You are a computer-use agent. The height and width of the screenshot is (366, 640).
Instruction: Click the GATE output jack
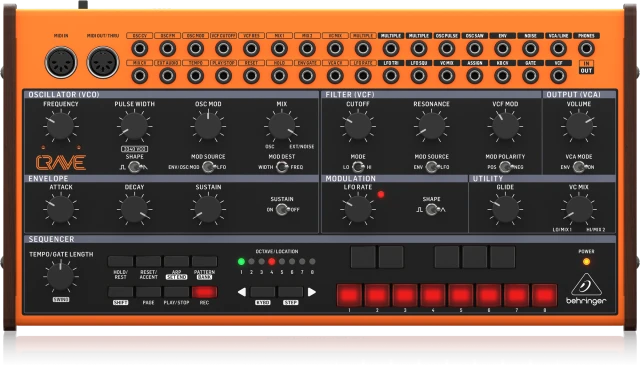coord(530,76)
